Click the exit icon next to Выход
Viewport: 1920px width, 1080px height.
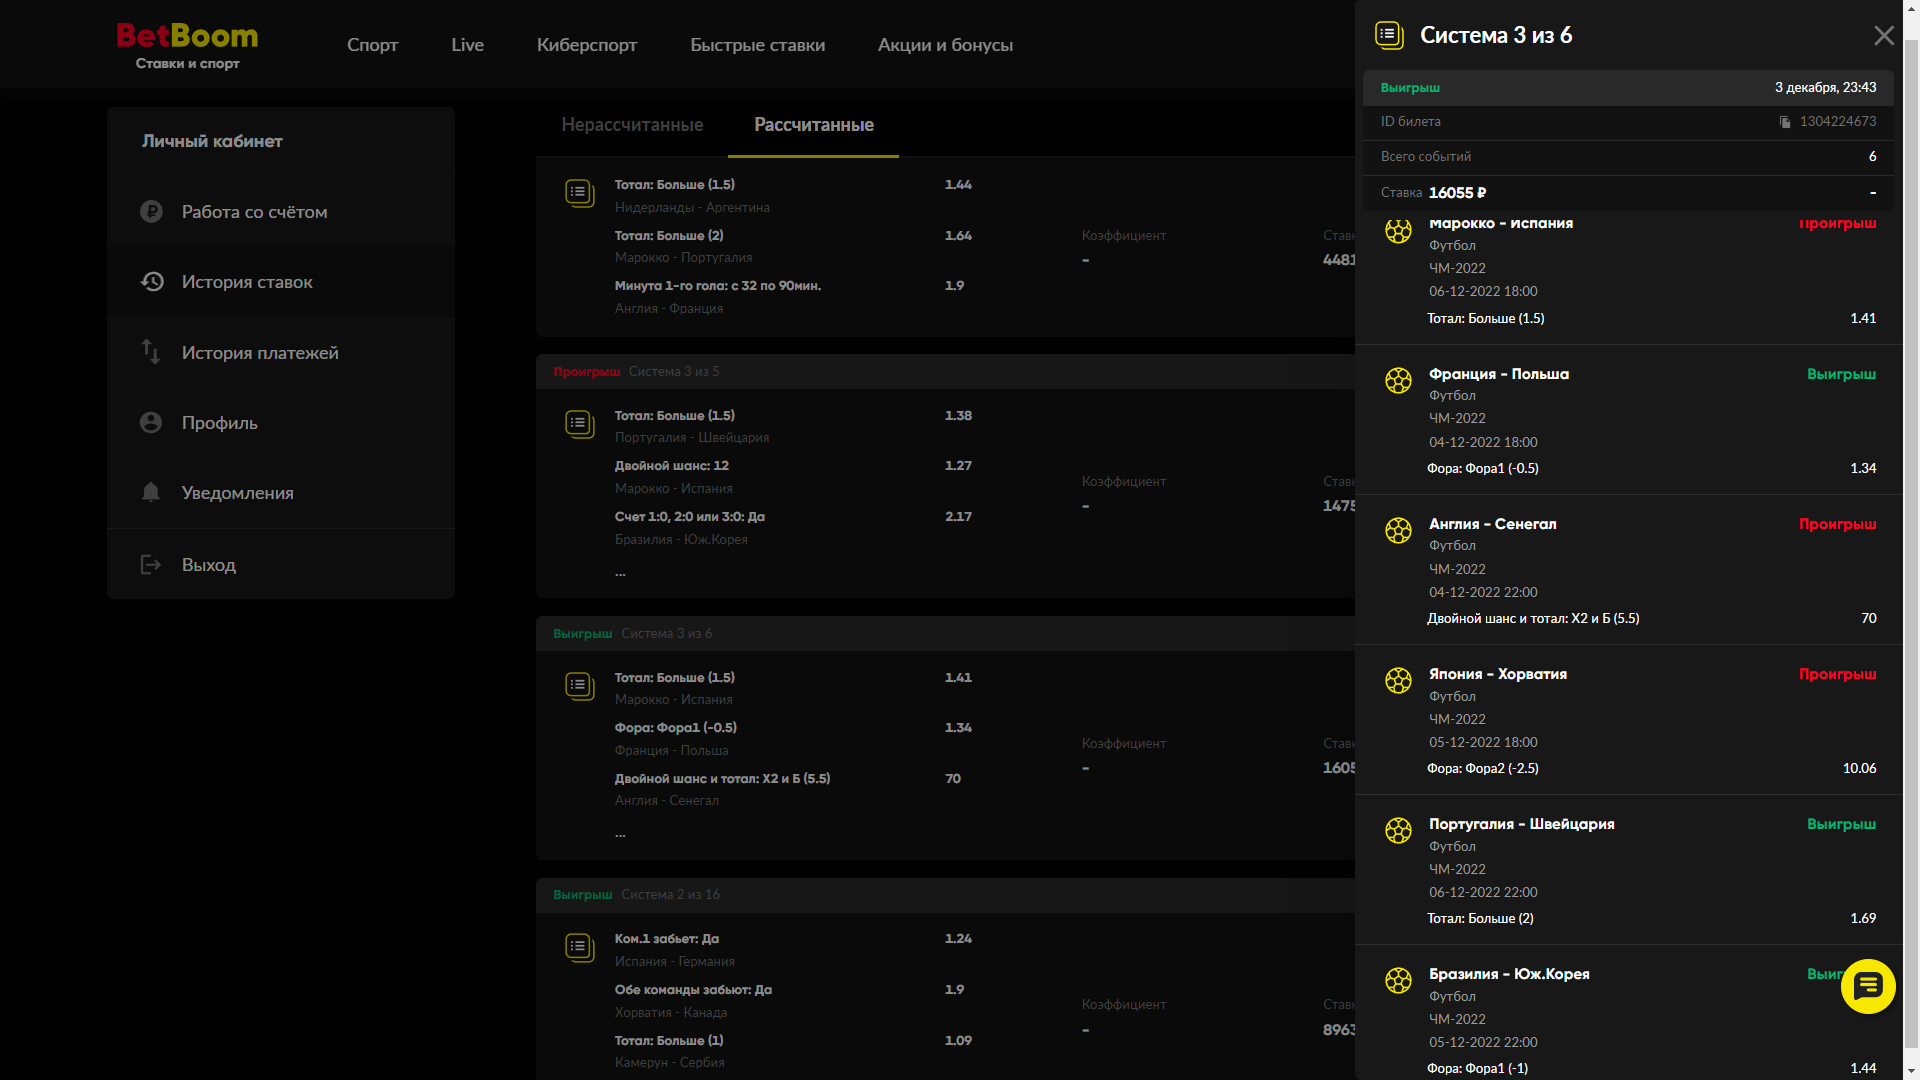coord(151,565)
